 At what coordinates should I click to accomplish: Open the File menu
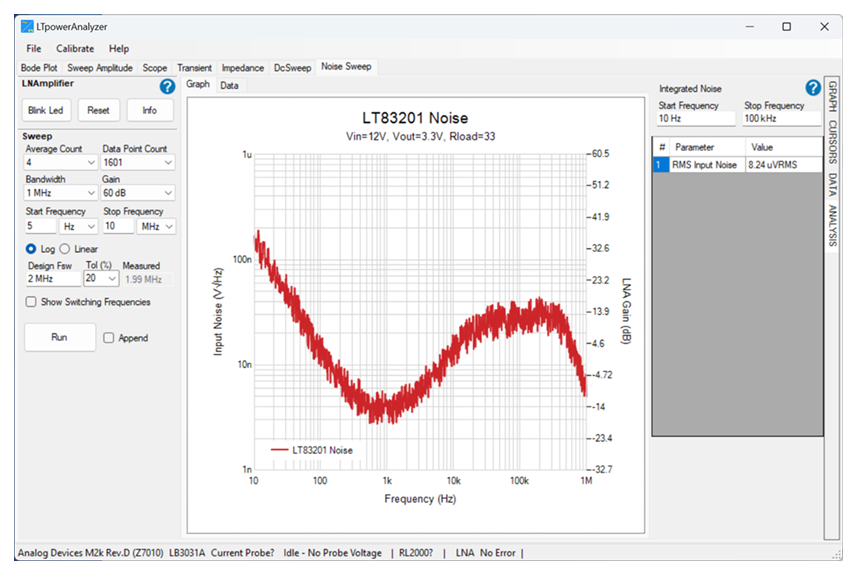point(34,49)
